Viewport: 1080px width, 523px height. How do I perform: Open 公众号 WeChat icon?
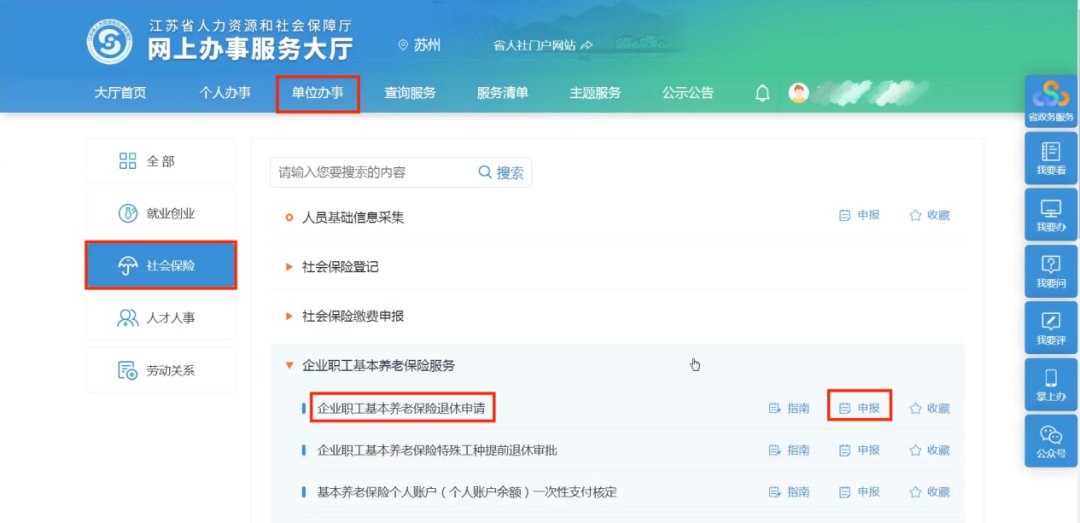click(x=1051, y=440)
